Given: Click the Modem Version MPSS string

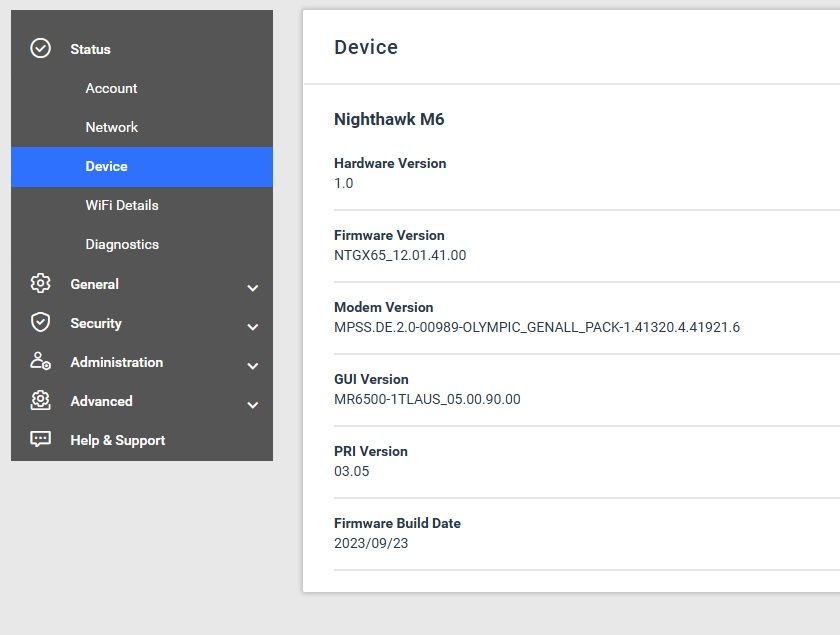Looking at the screenshot, I should pyautogui.click(x=536, y=327).
